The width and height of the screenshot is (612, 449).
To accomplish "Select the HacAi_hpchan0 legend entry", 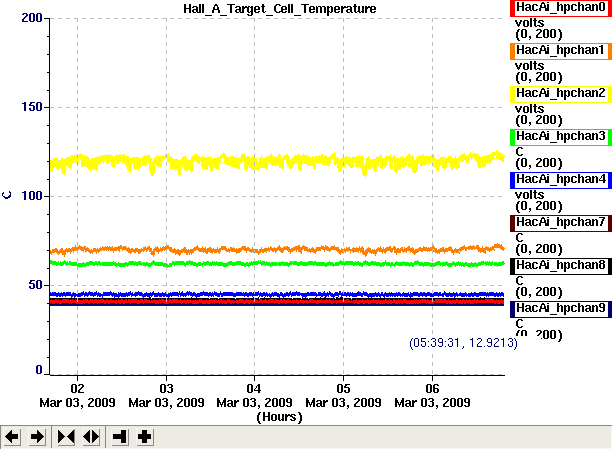I will [x=561, y=8].
